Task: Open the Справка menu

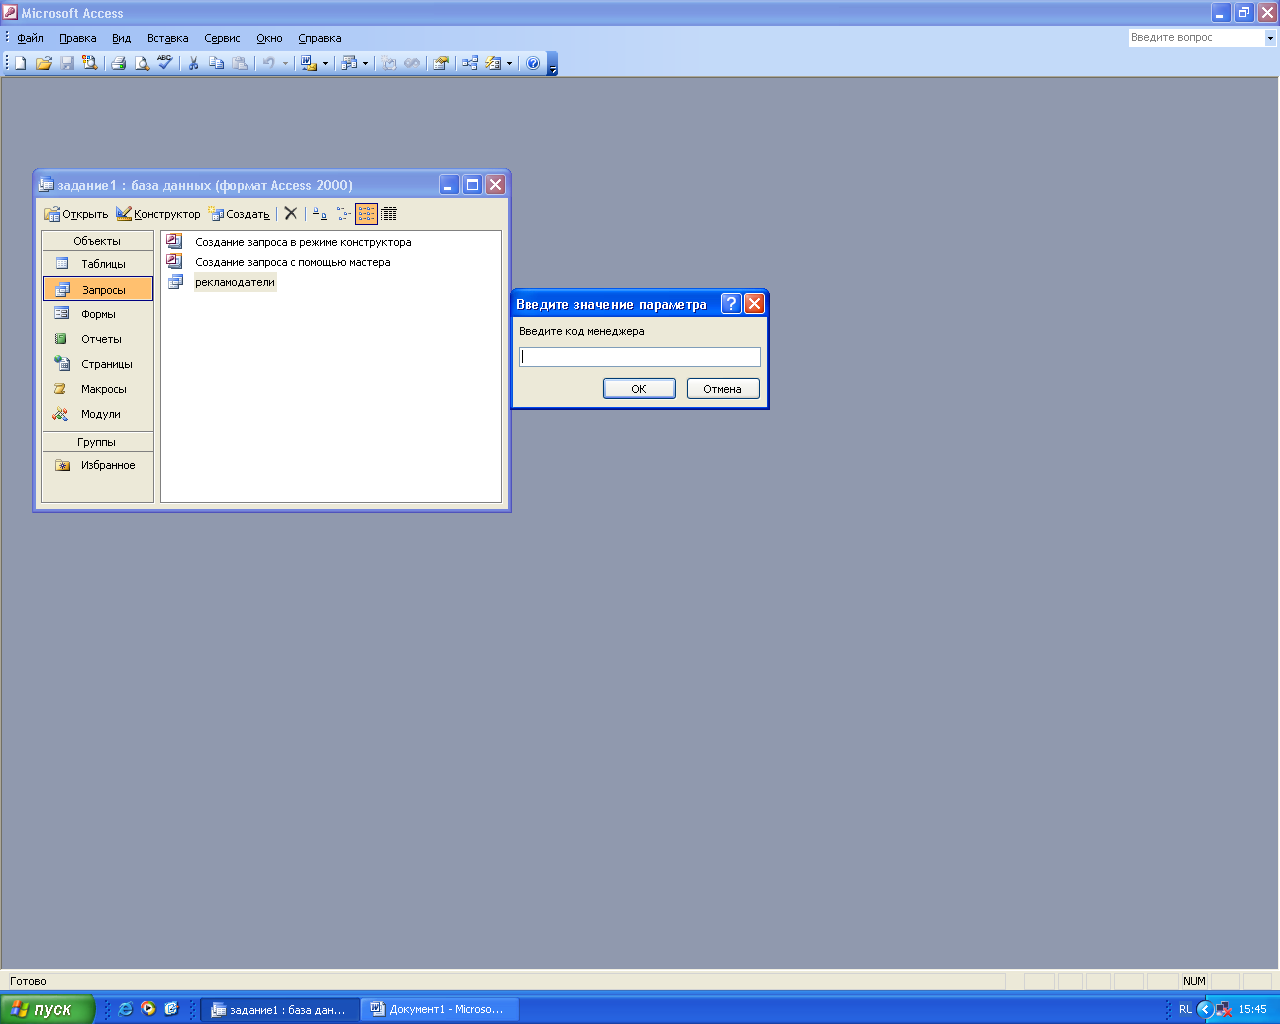Action: (x=320, y=38)
